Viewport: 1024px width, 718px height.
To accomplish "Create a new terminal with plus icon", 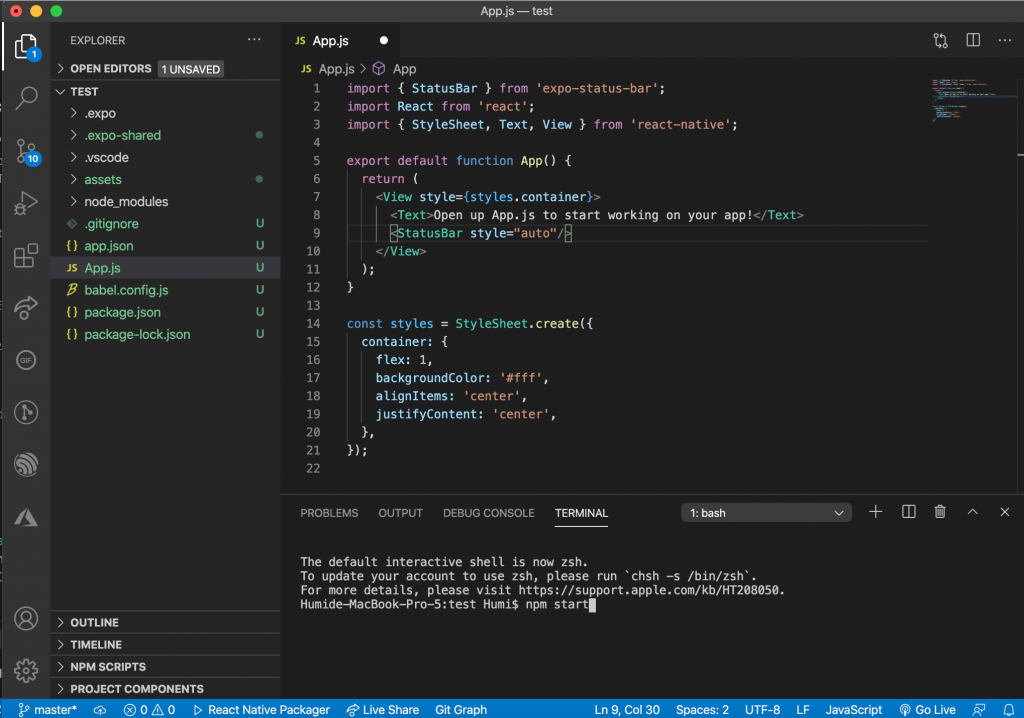I will [876, 512].
